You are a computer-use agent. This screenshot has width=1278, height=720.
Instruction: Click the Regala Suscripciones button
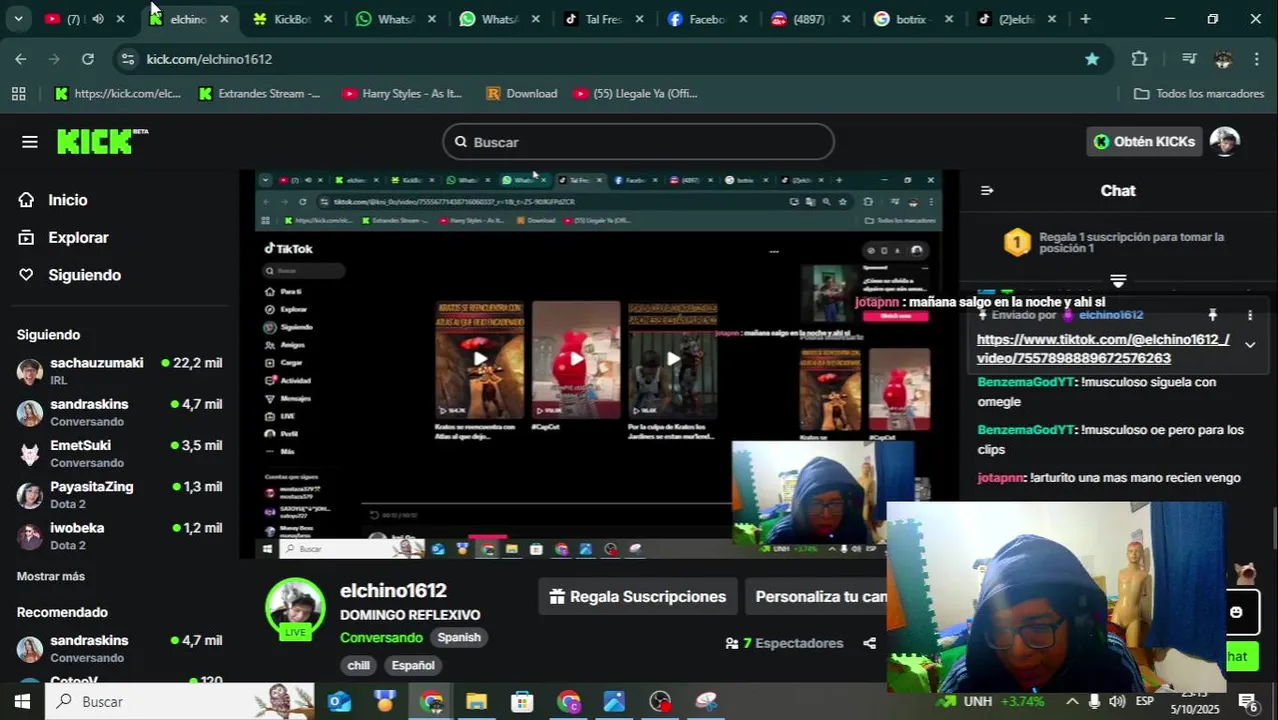[x=638, y=597]
